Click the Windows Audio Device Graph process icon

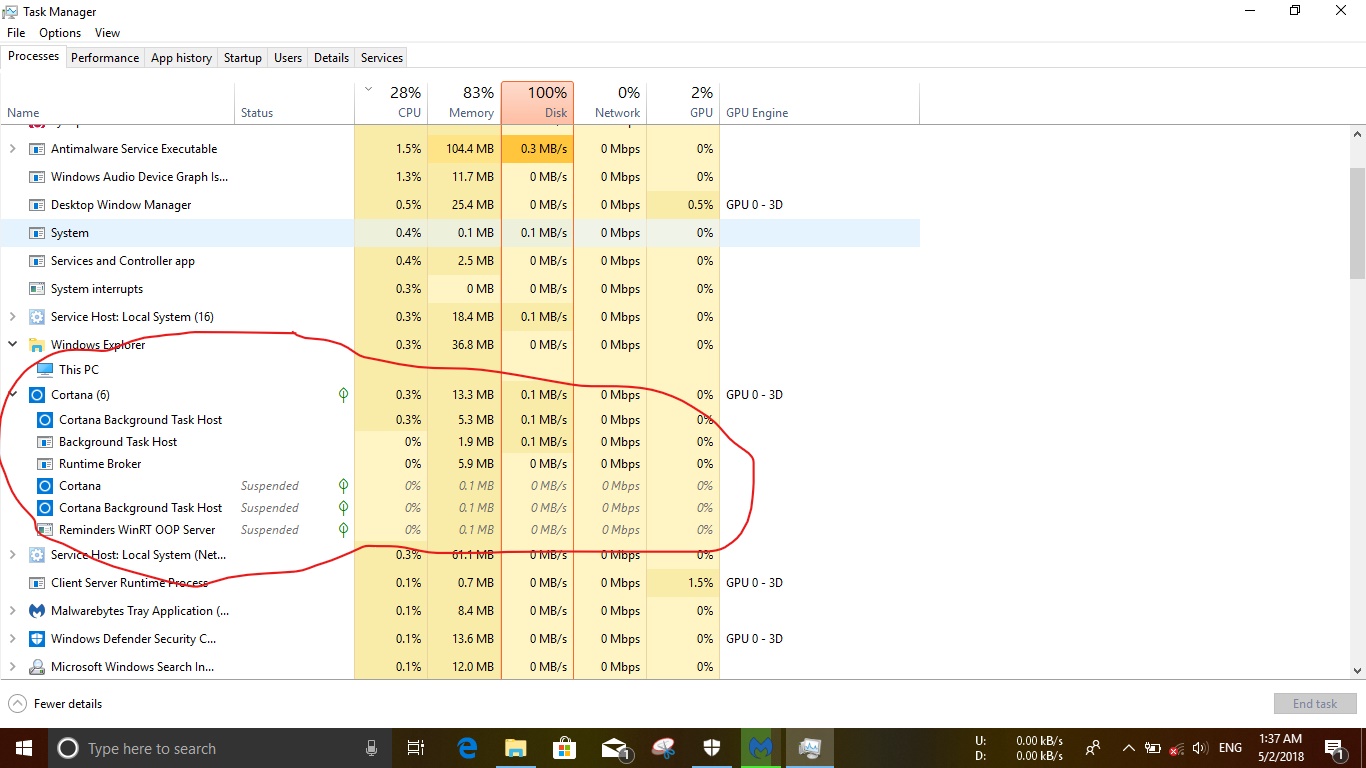[37, 177]
